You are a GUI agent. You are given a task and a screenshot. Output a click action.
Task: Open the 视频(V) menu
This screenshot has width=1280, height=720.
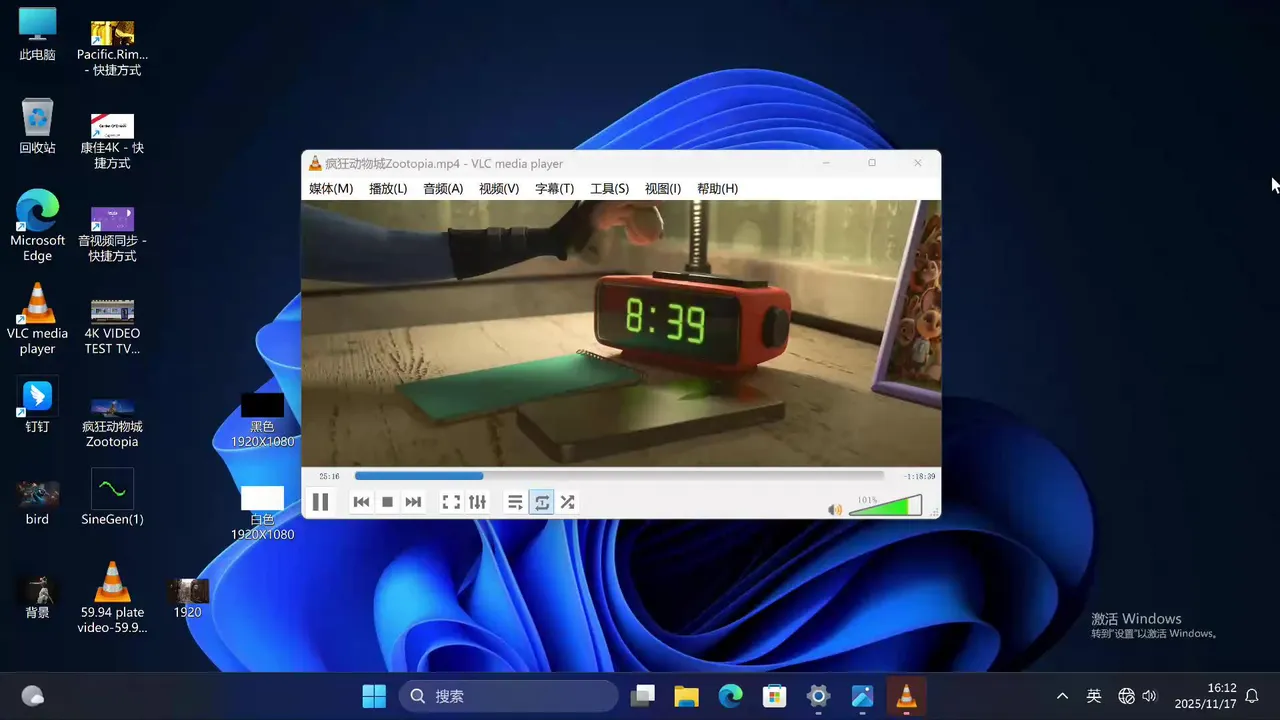pos(499,188)
